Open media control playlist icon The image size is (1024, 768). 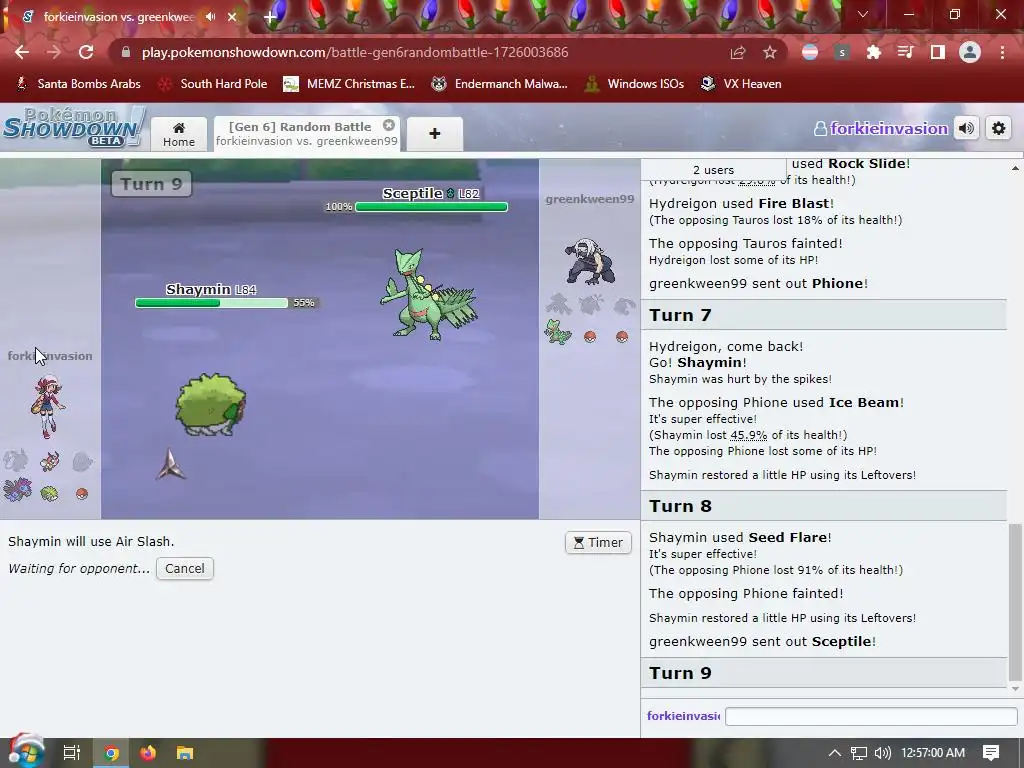[906, 52]
